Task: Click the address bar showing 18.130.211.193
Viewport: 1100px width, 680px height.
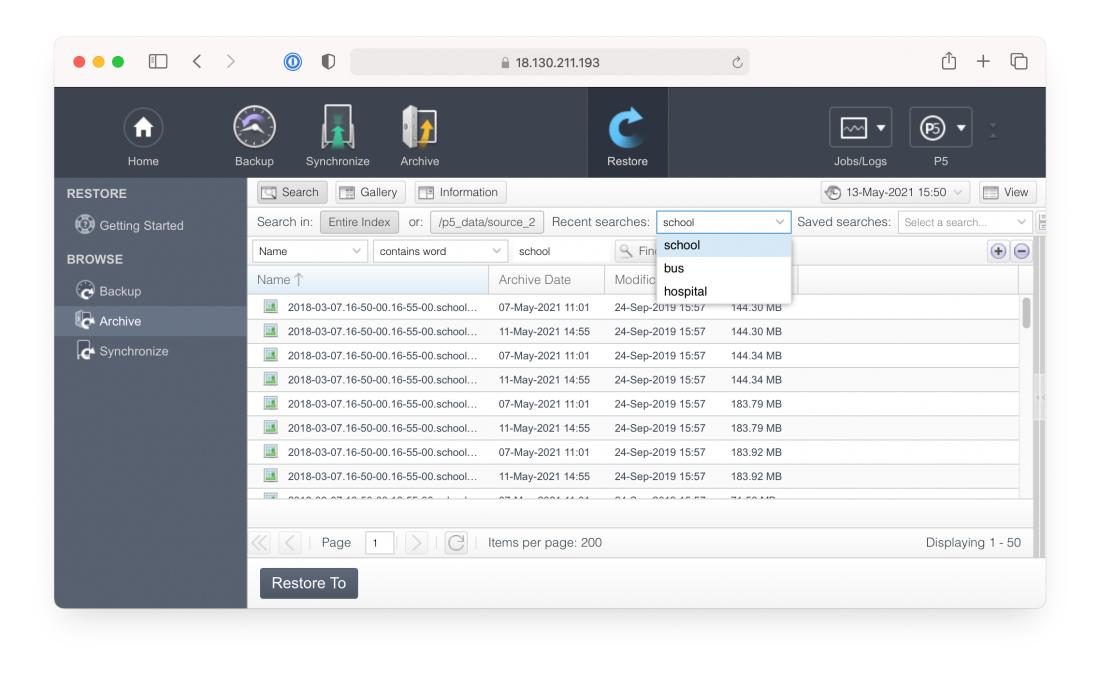Action: pos(550,62)
